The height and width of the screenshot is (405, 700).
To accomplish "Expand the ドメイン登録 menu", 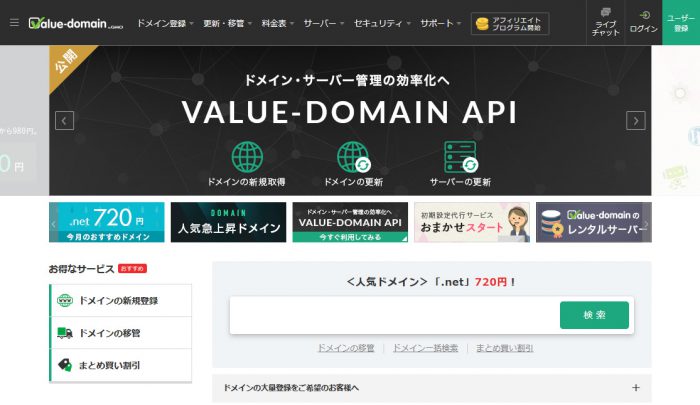I will pos(165,23).
